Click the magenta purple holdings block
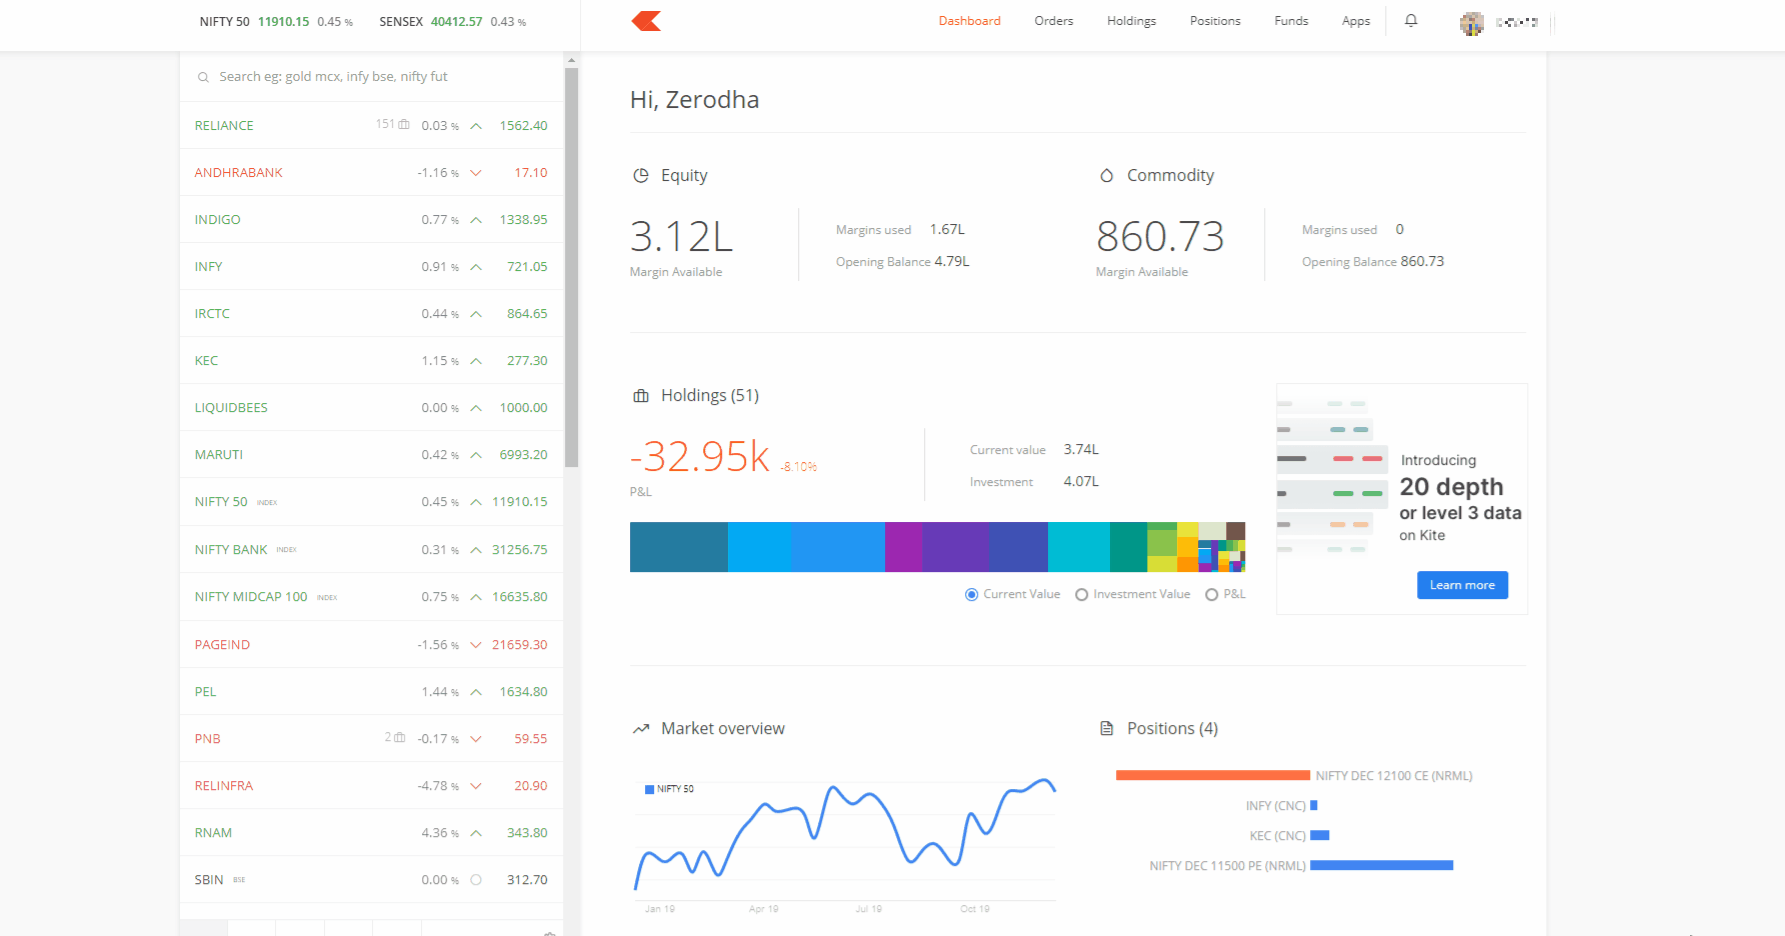The width and height of the screenshot is (1785, 936). (x=903, y=547)
